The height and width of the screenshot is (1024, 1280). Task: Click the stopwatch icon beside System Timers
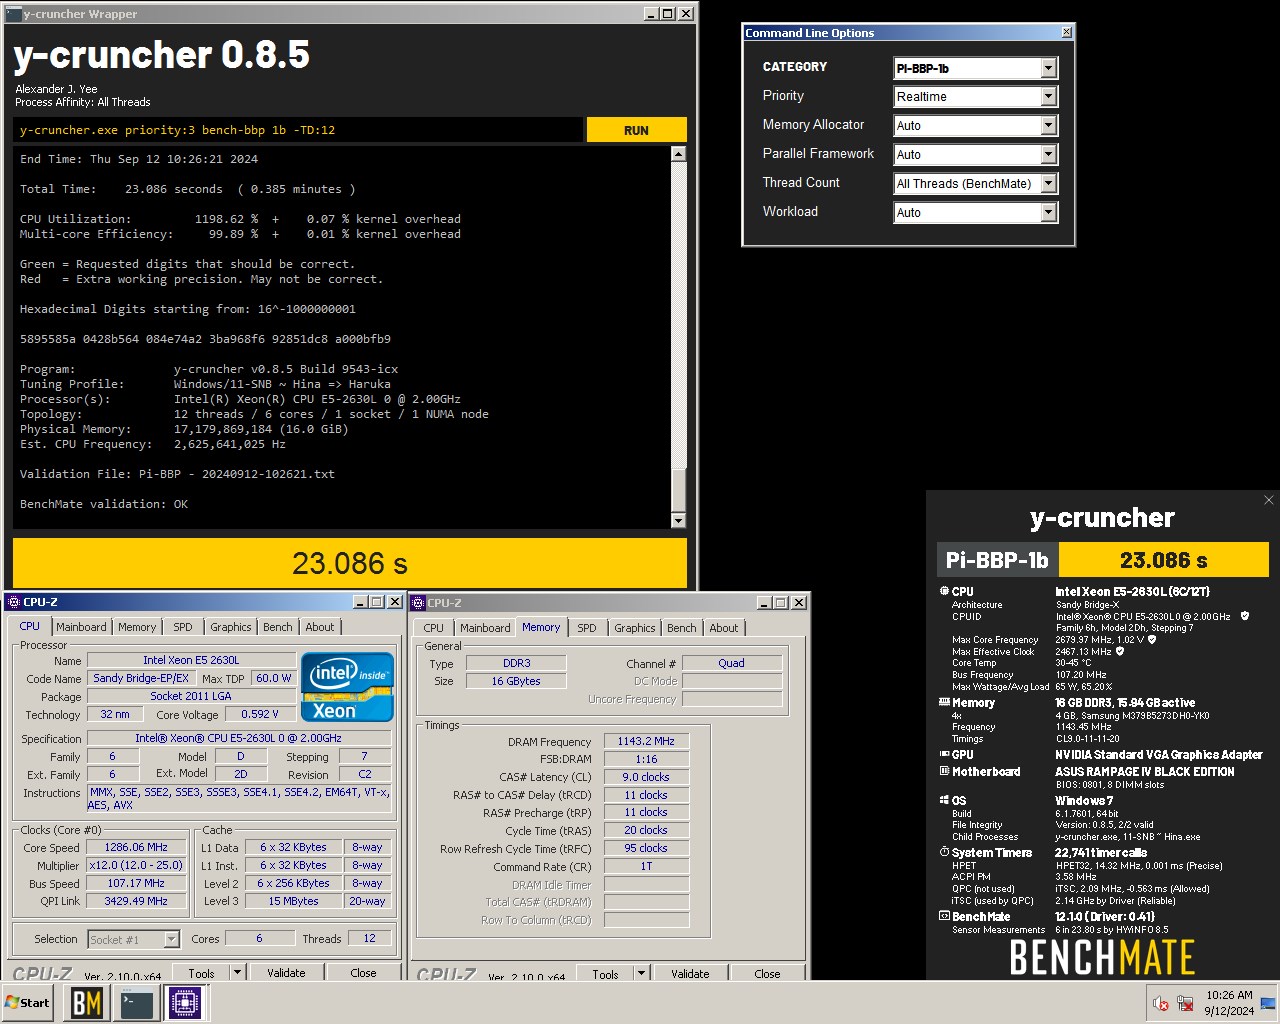coord(944,852)
